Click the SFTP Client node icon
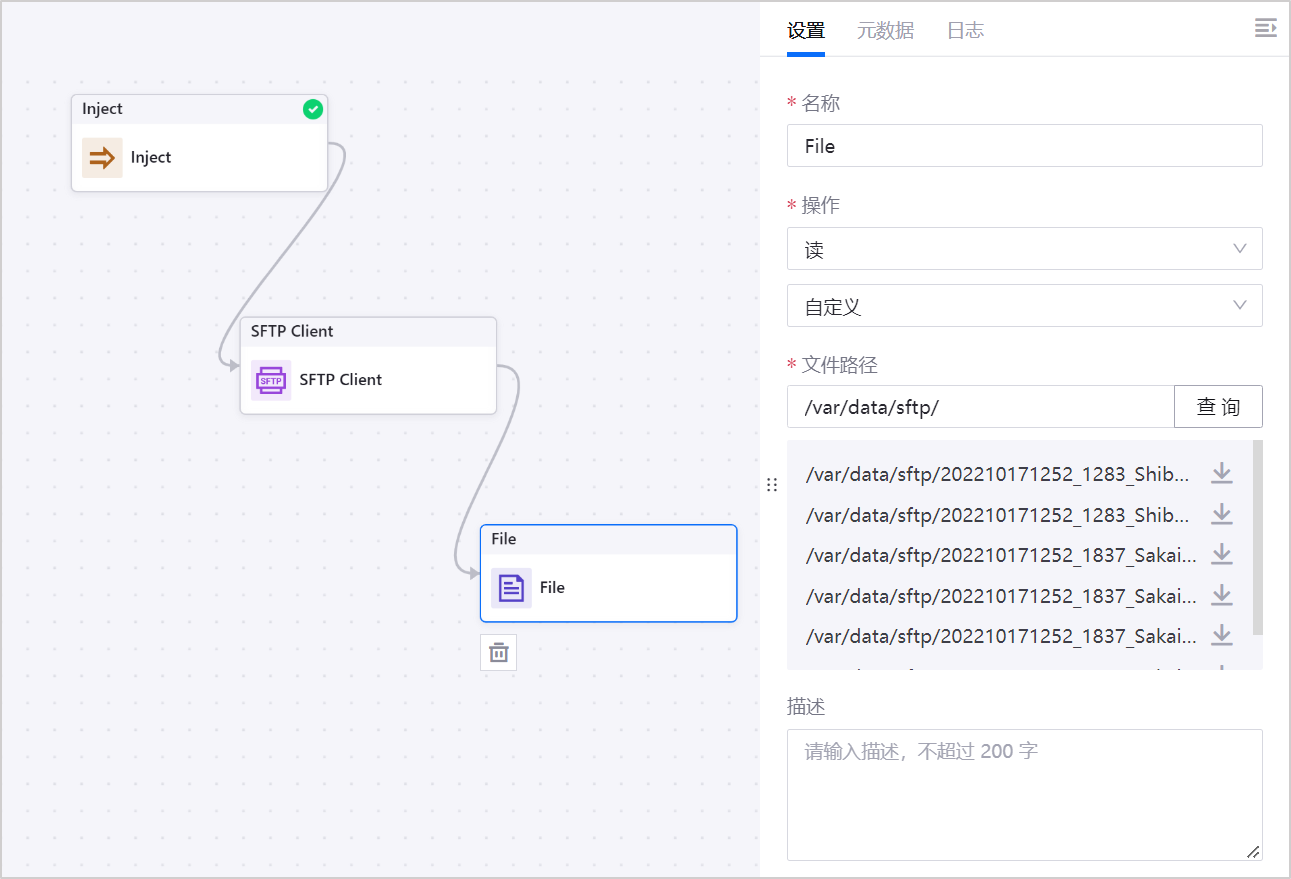 pyautogui.click(x=271, y=380)
